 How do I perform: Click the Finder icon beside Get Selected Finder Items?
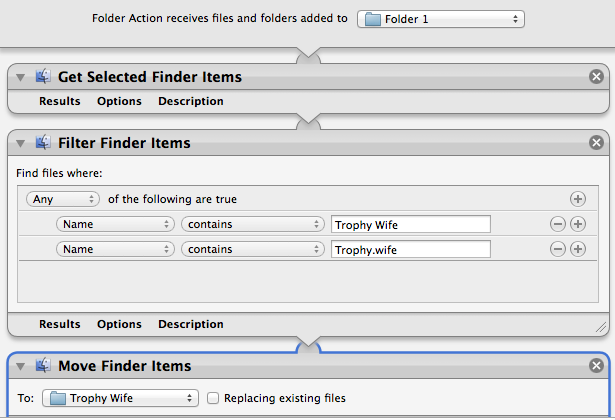[x=43, y=76]
